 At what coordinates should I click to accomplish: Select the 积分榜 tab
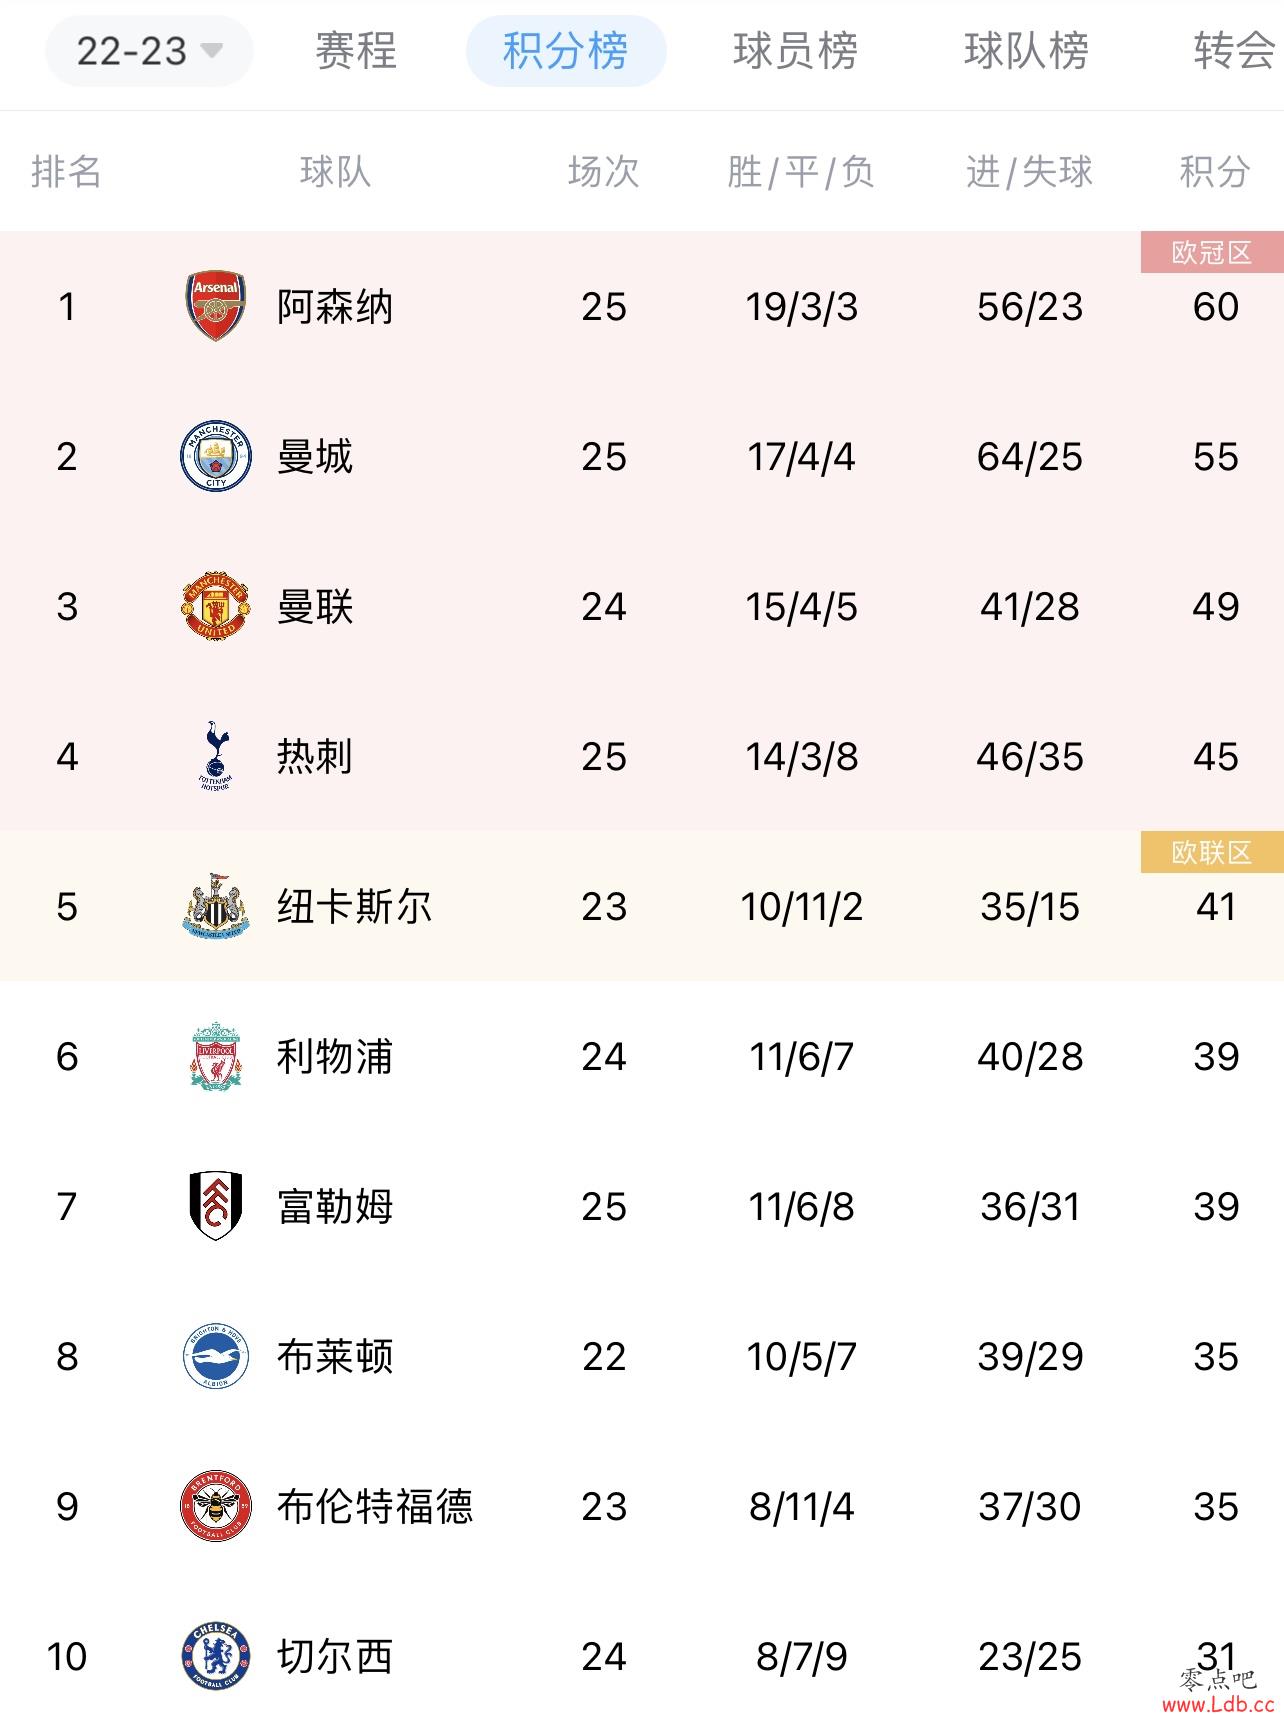(566, 51)
